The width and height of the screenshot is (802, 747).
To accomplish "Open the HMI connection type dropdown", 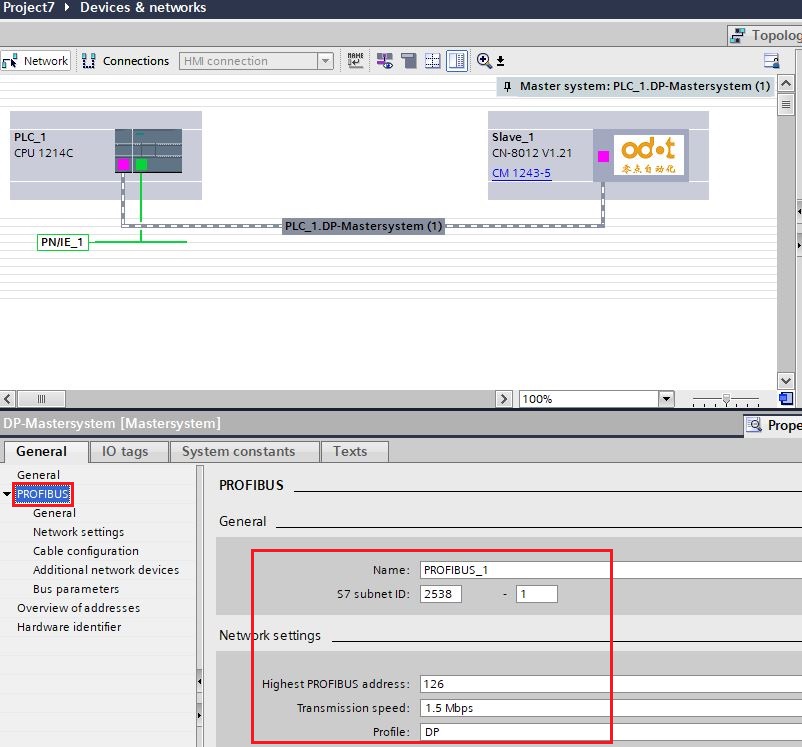I will 325,61.
